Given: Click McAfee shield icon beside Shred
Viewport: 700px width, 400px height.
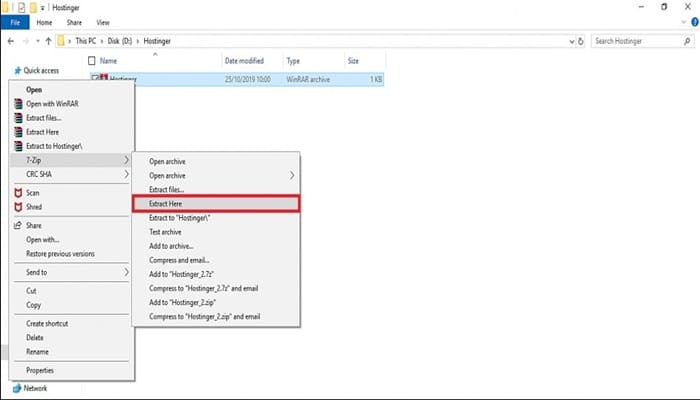Looking at the screenshot, I should [x=18, y=207].
